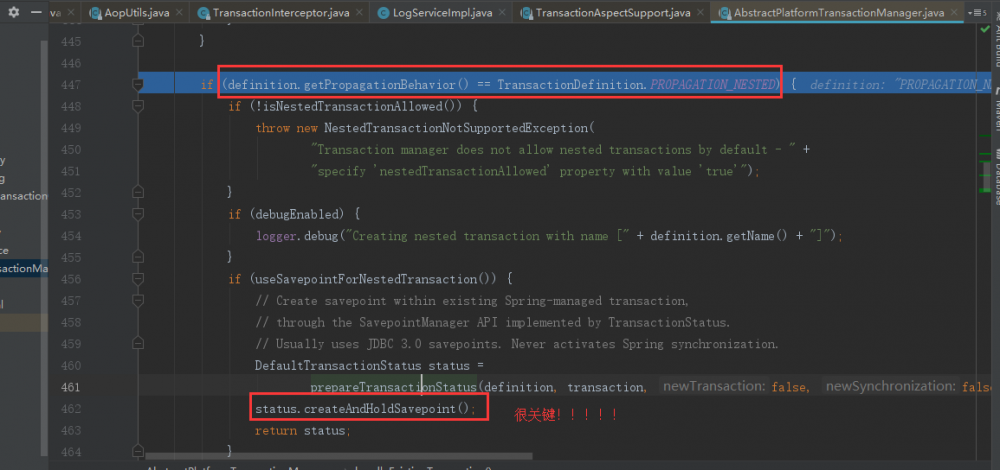Click DefaultTransactionStatus type on line 460
Screen dimensions: 1000x470
tap(338, 365)
